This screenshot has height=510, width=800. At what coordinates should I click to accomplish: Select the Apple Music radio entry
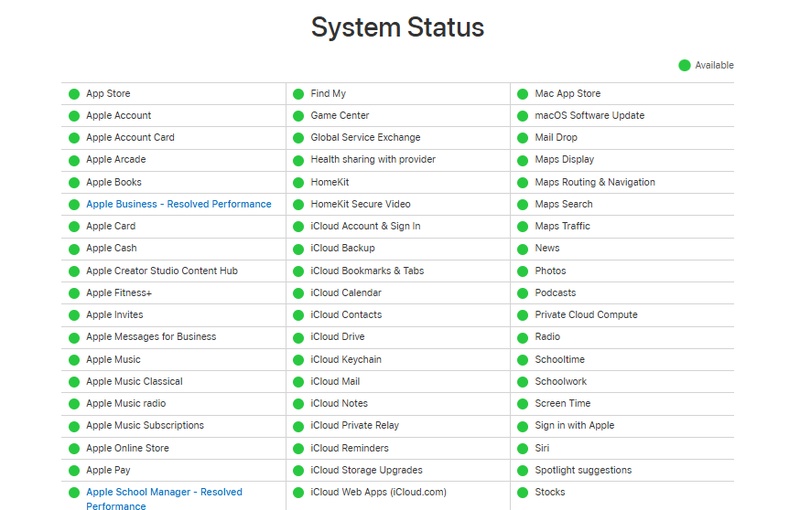tap(126, 403)
